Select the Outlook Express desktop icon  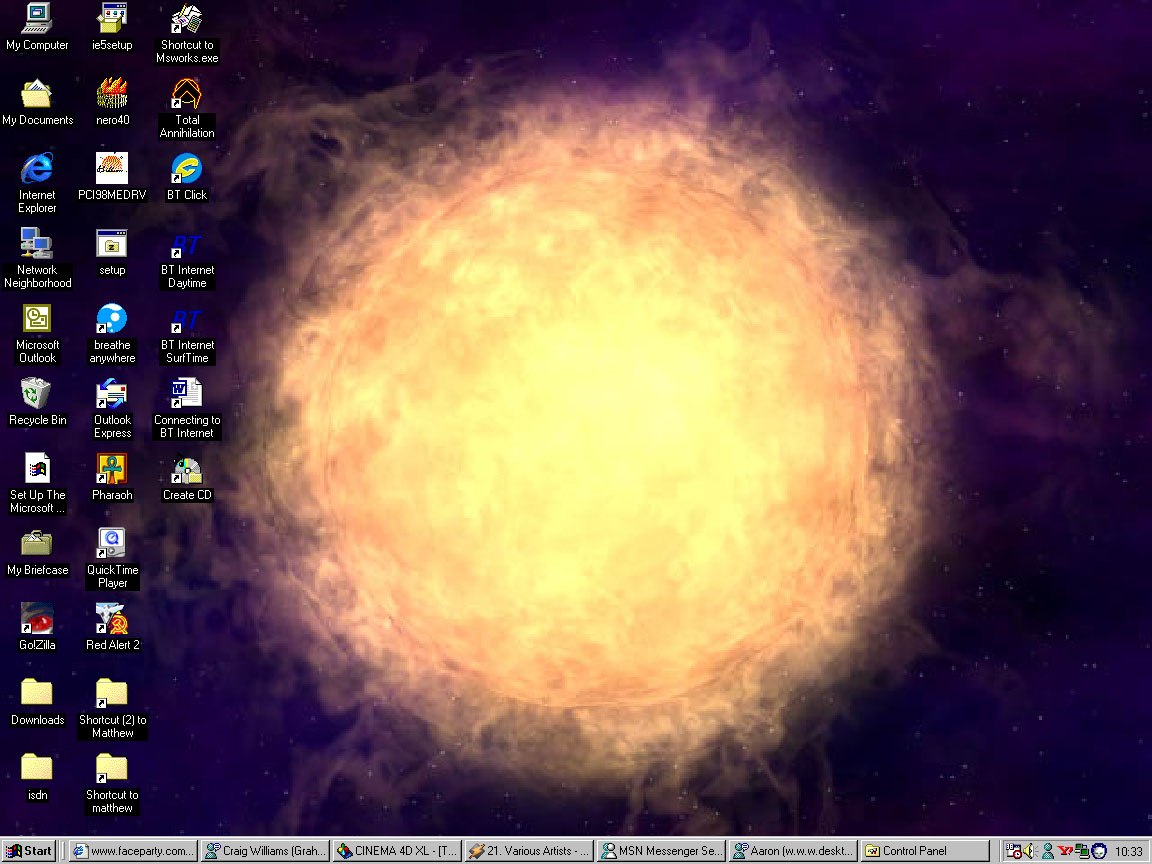[x=112, y=396]
